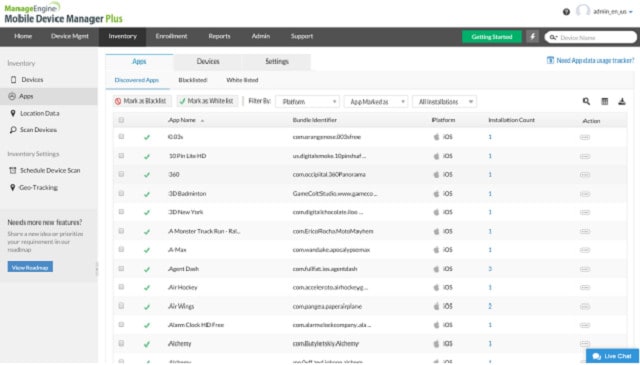Check the box for 3D Badminton row
The height and width of the screenshot is (365, 640).
point(121,193)
